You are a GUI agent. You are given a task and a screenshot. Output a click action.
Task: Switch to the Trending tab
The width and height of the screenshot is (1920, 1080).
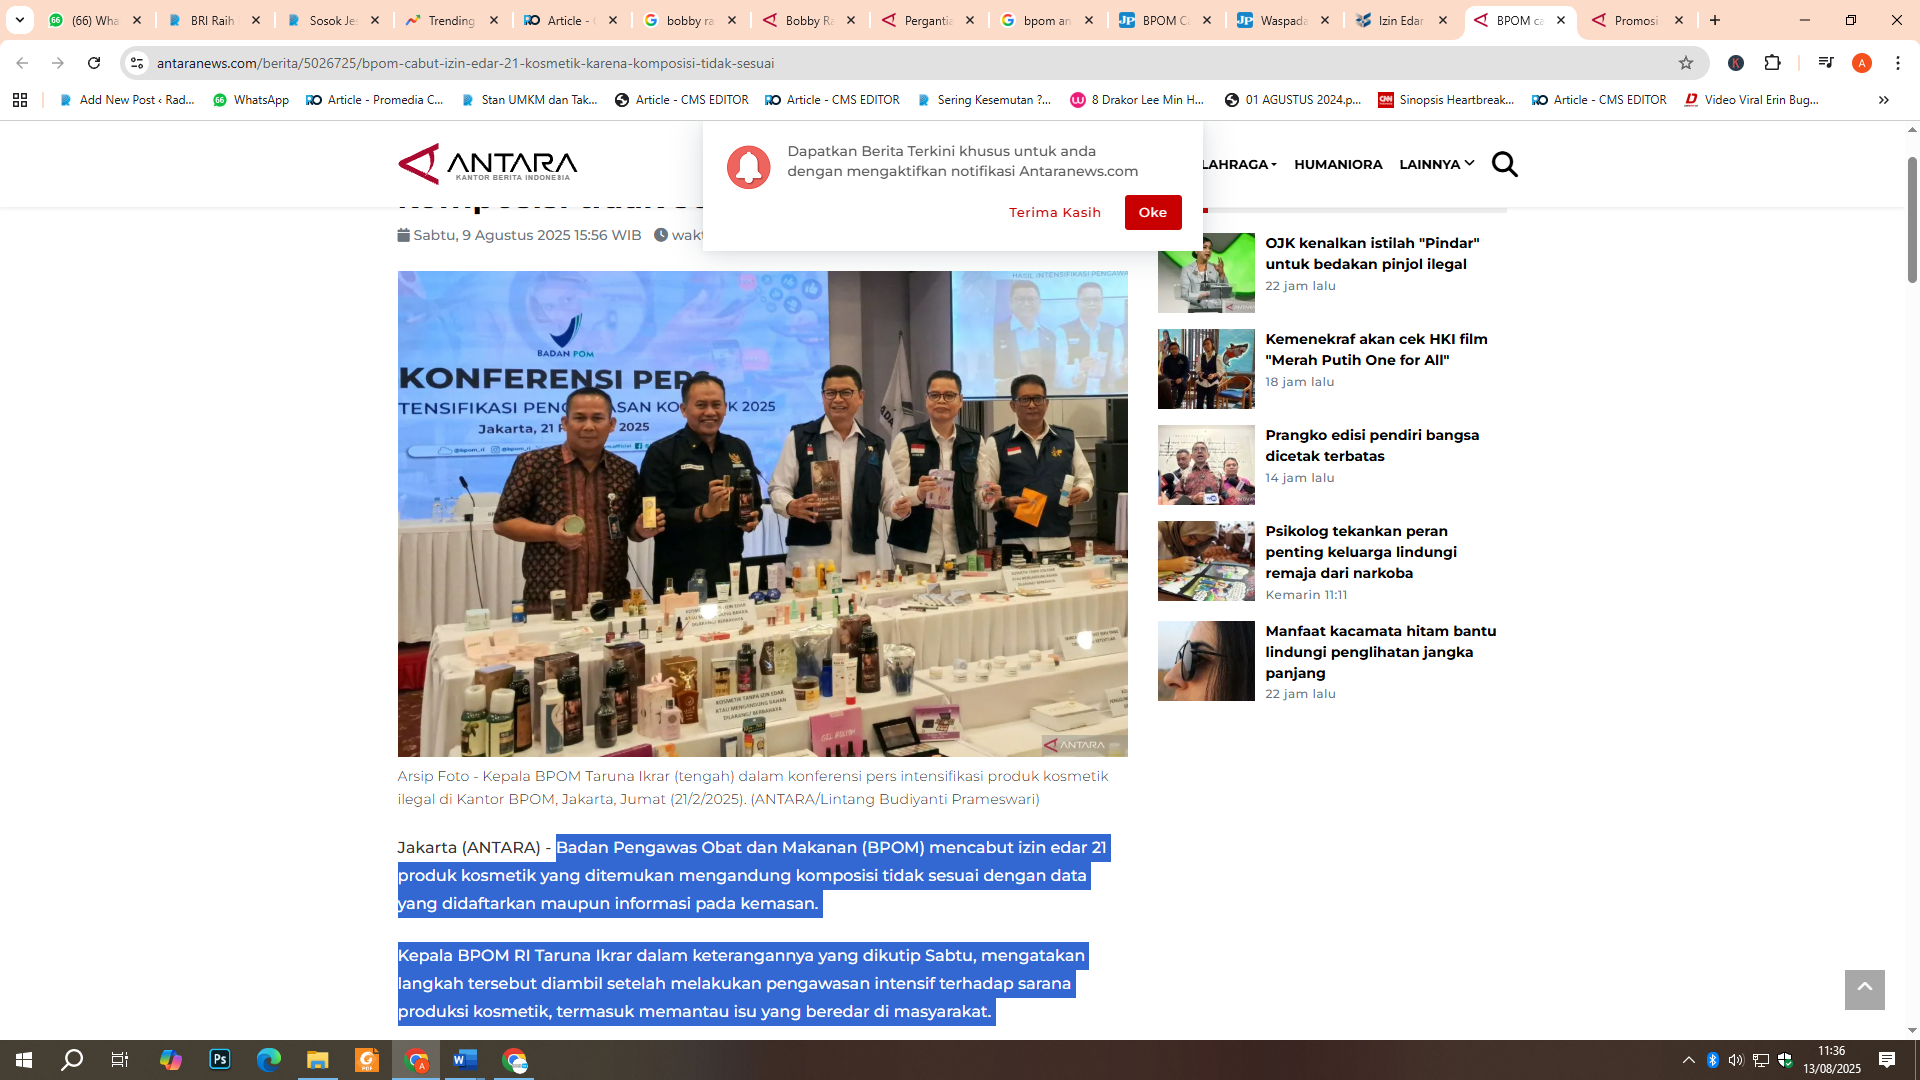tap(452, 20)
